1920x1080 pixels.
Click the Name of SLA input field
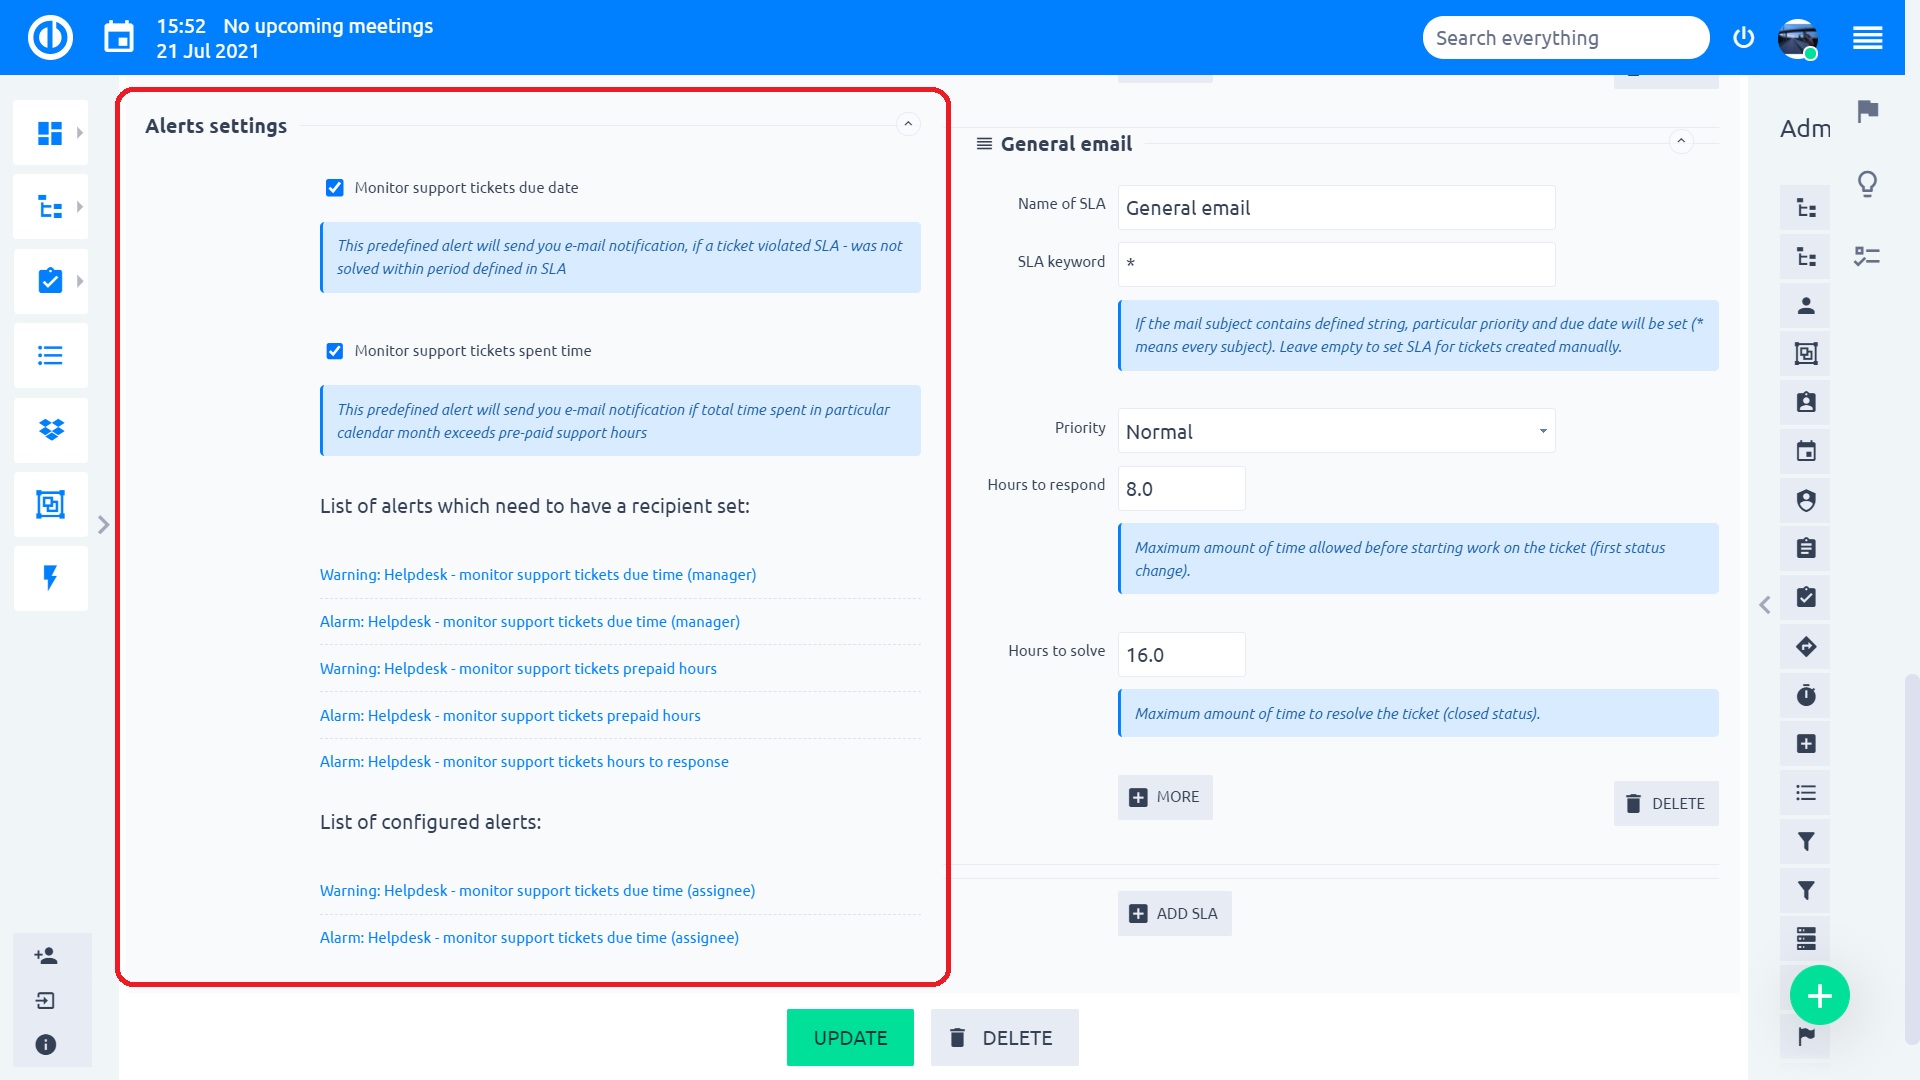pos(1336,208)
